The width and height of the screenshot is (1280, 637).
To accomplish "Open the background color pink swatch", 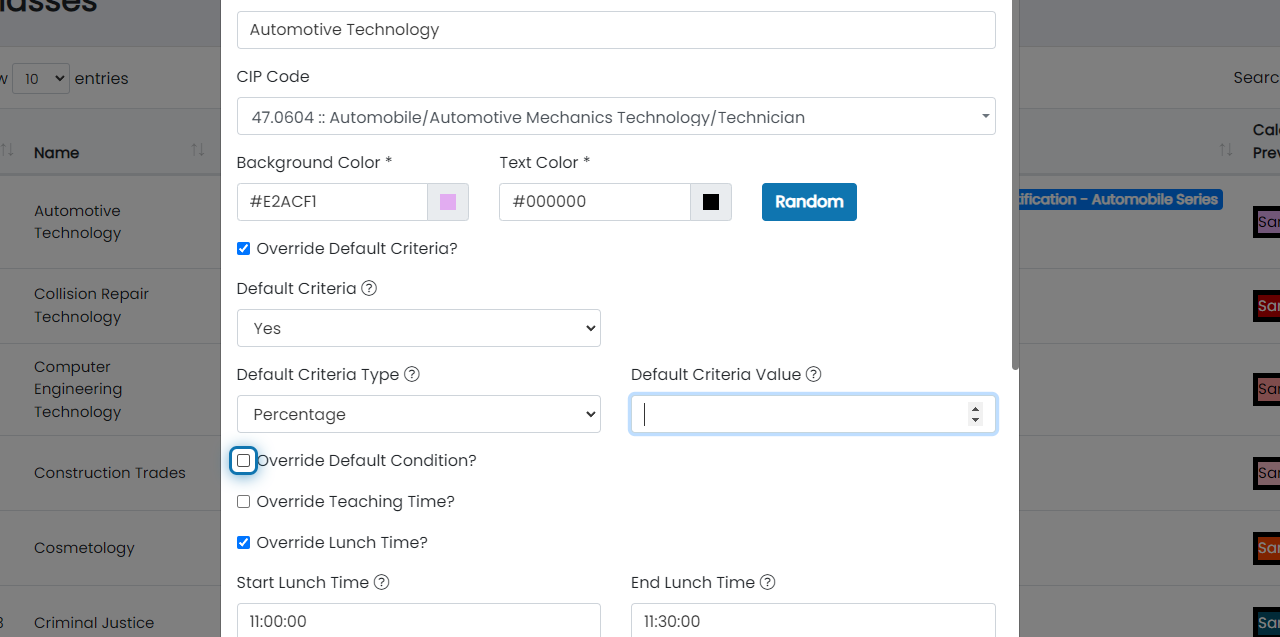I will 448,202.
